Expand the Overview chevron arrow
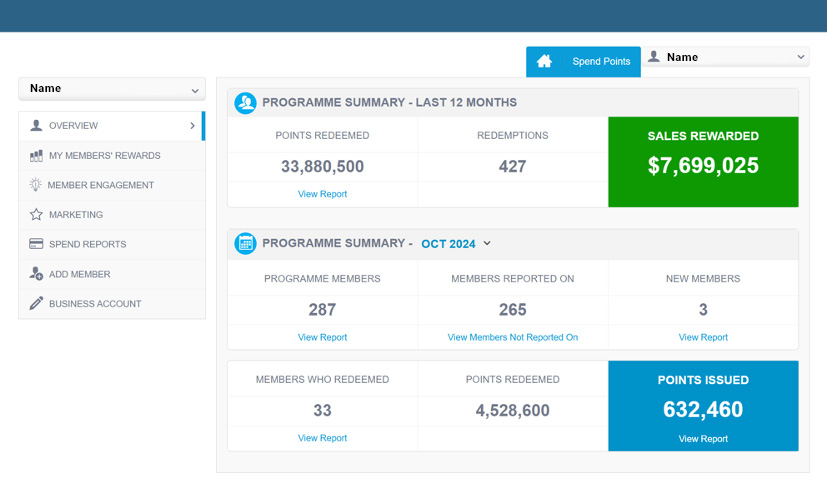This screenshot has width=827, height=488. (x=192, y=126)
